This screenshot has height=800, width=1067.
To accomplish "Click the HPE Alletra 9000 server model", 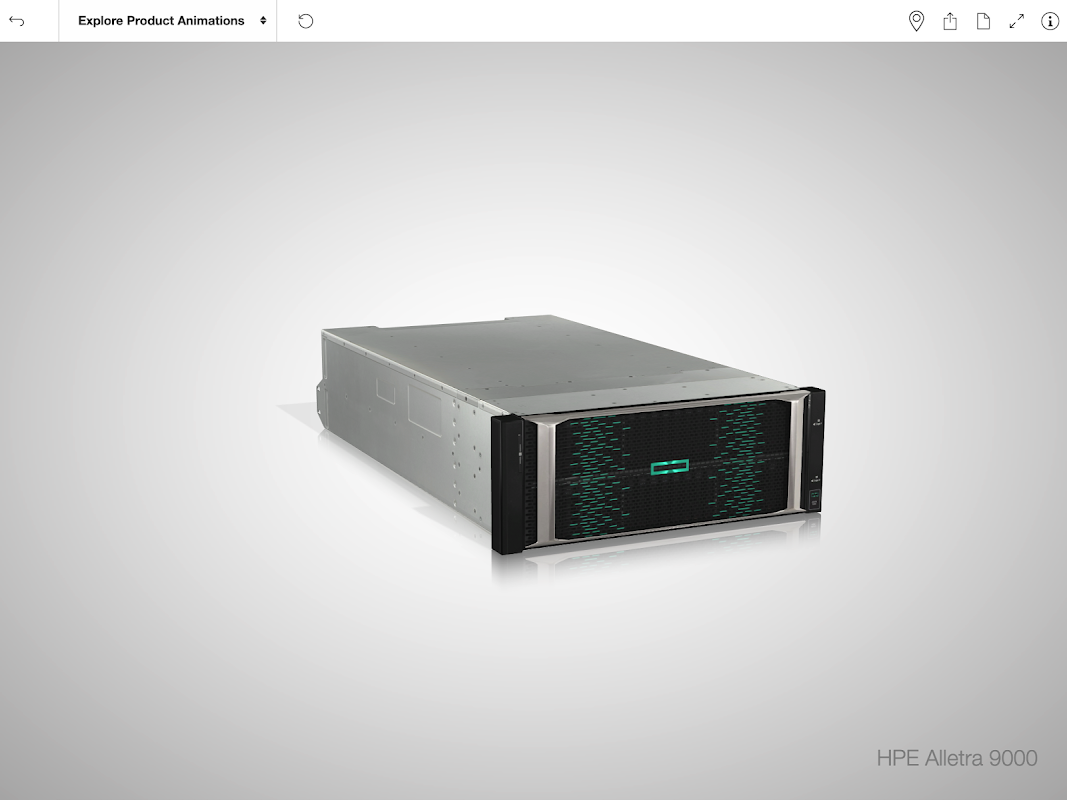I will pyautogui.click(x=570, y=434).
